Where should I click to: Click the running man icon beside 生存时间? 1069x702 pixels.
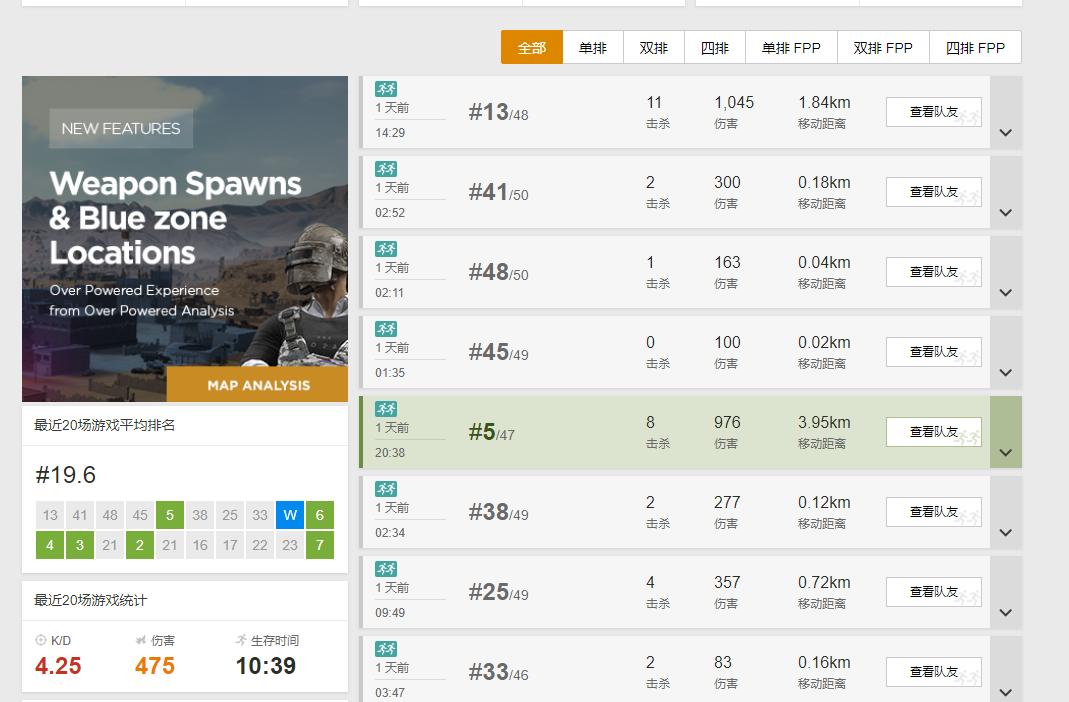(x=241, y=640)
